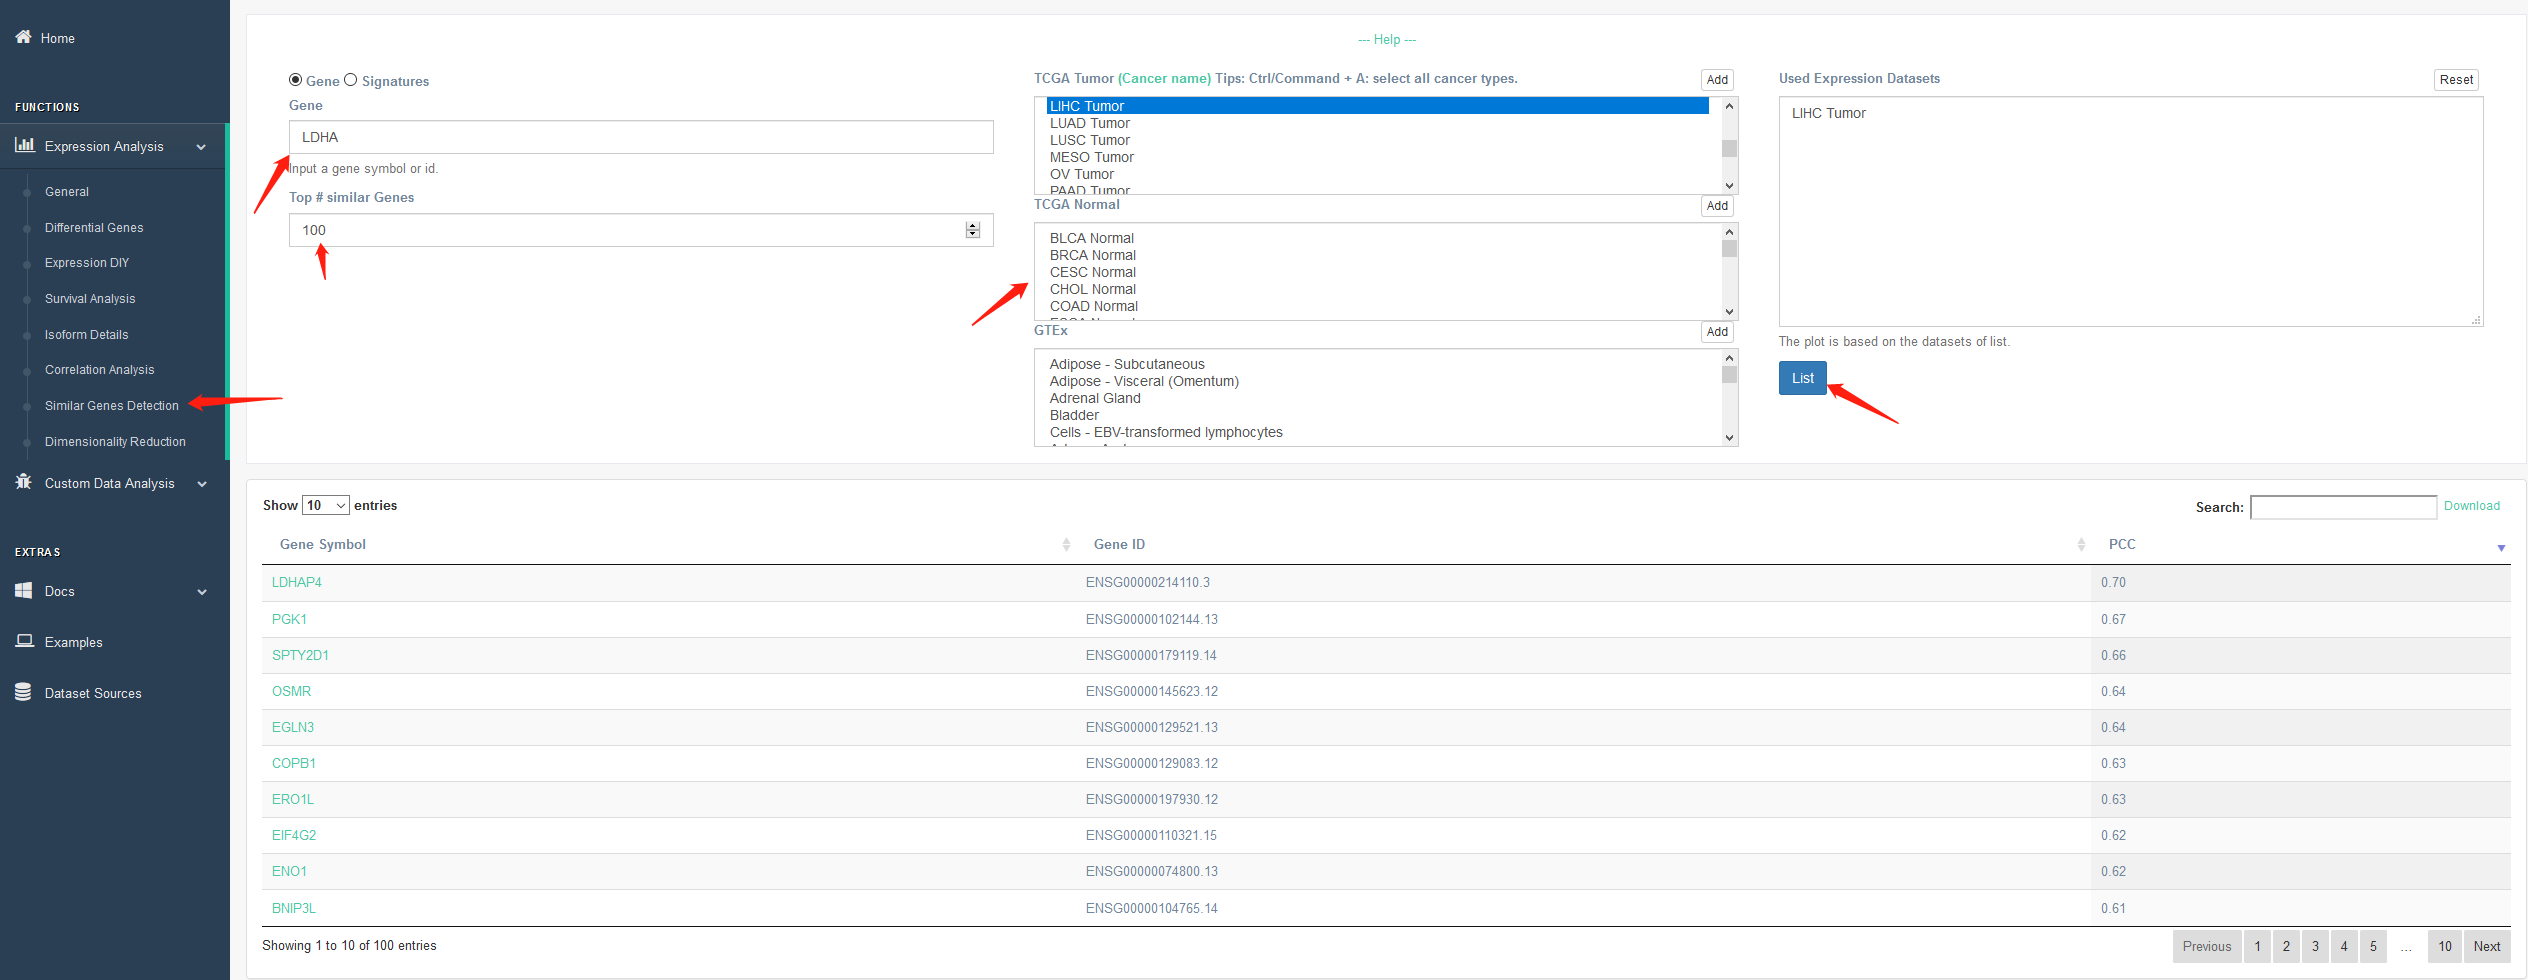Select the Signatures radio button
The image size is (2528, 980).
click(350, 80)
